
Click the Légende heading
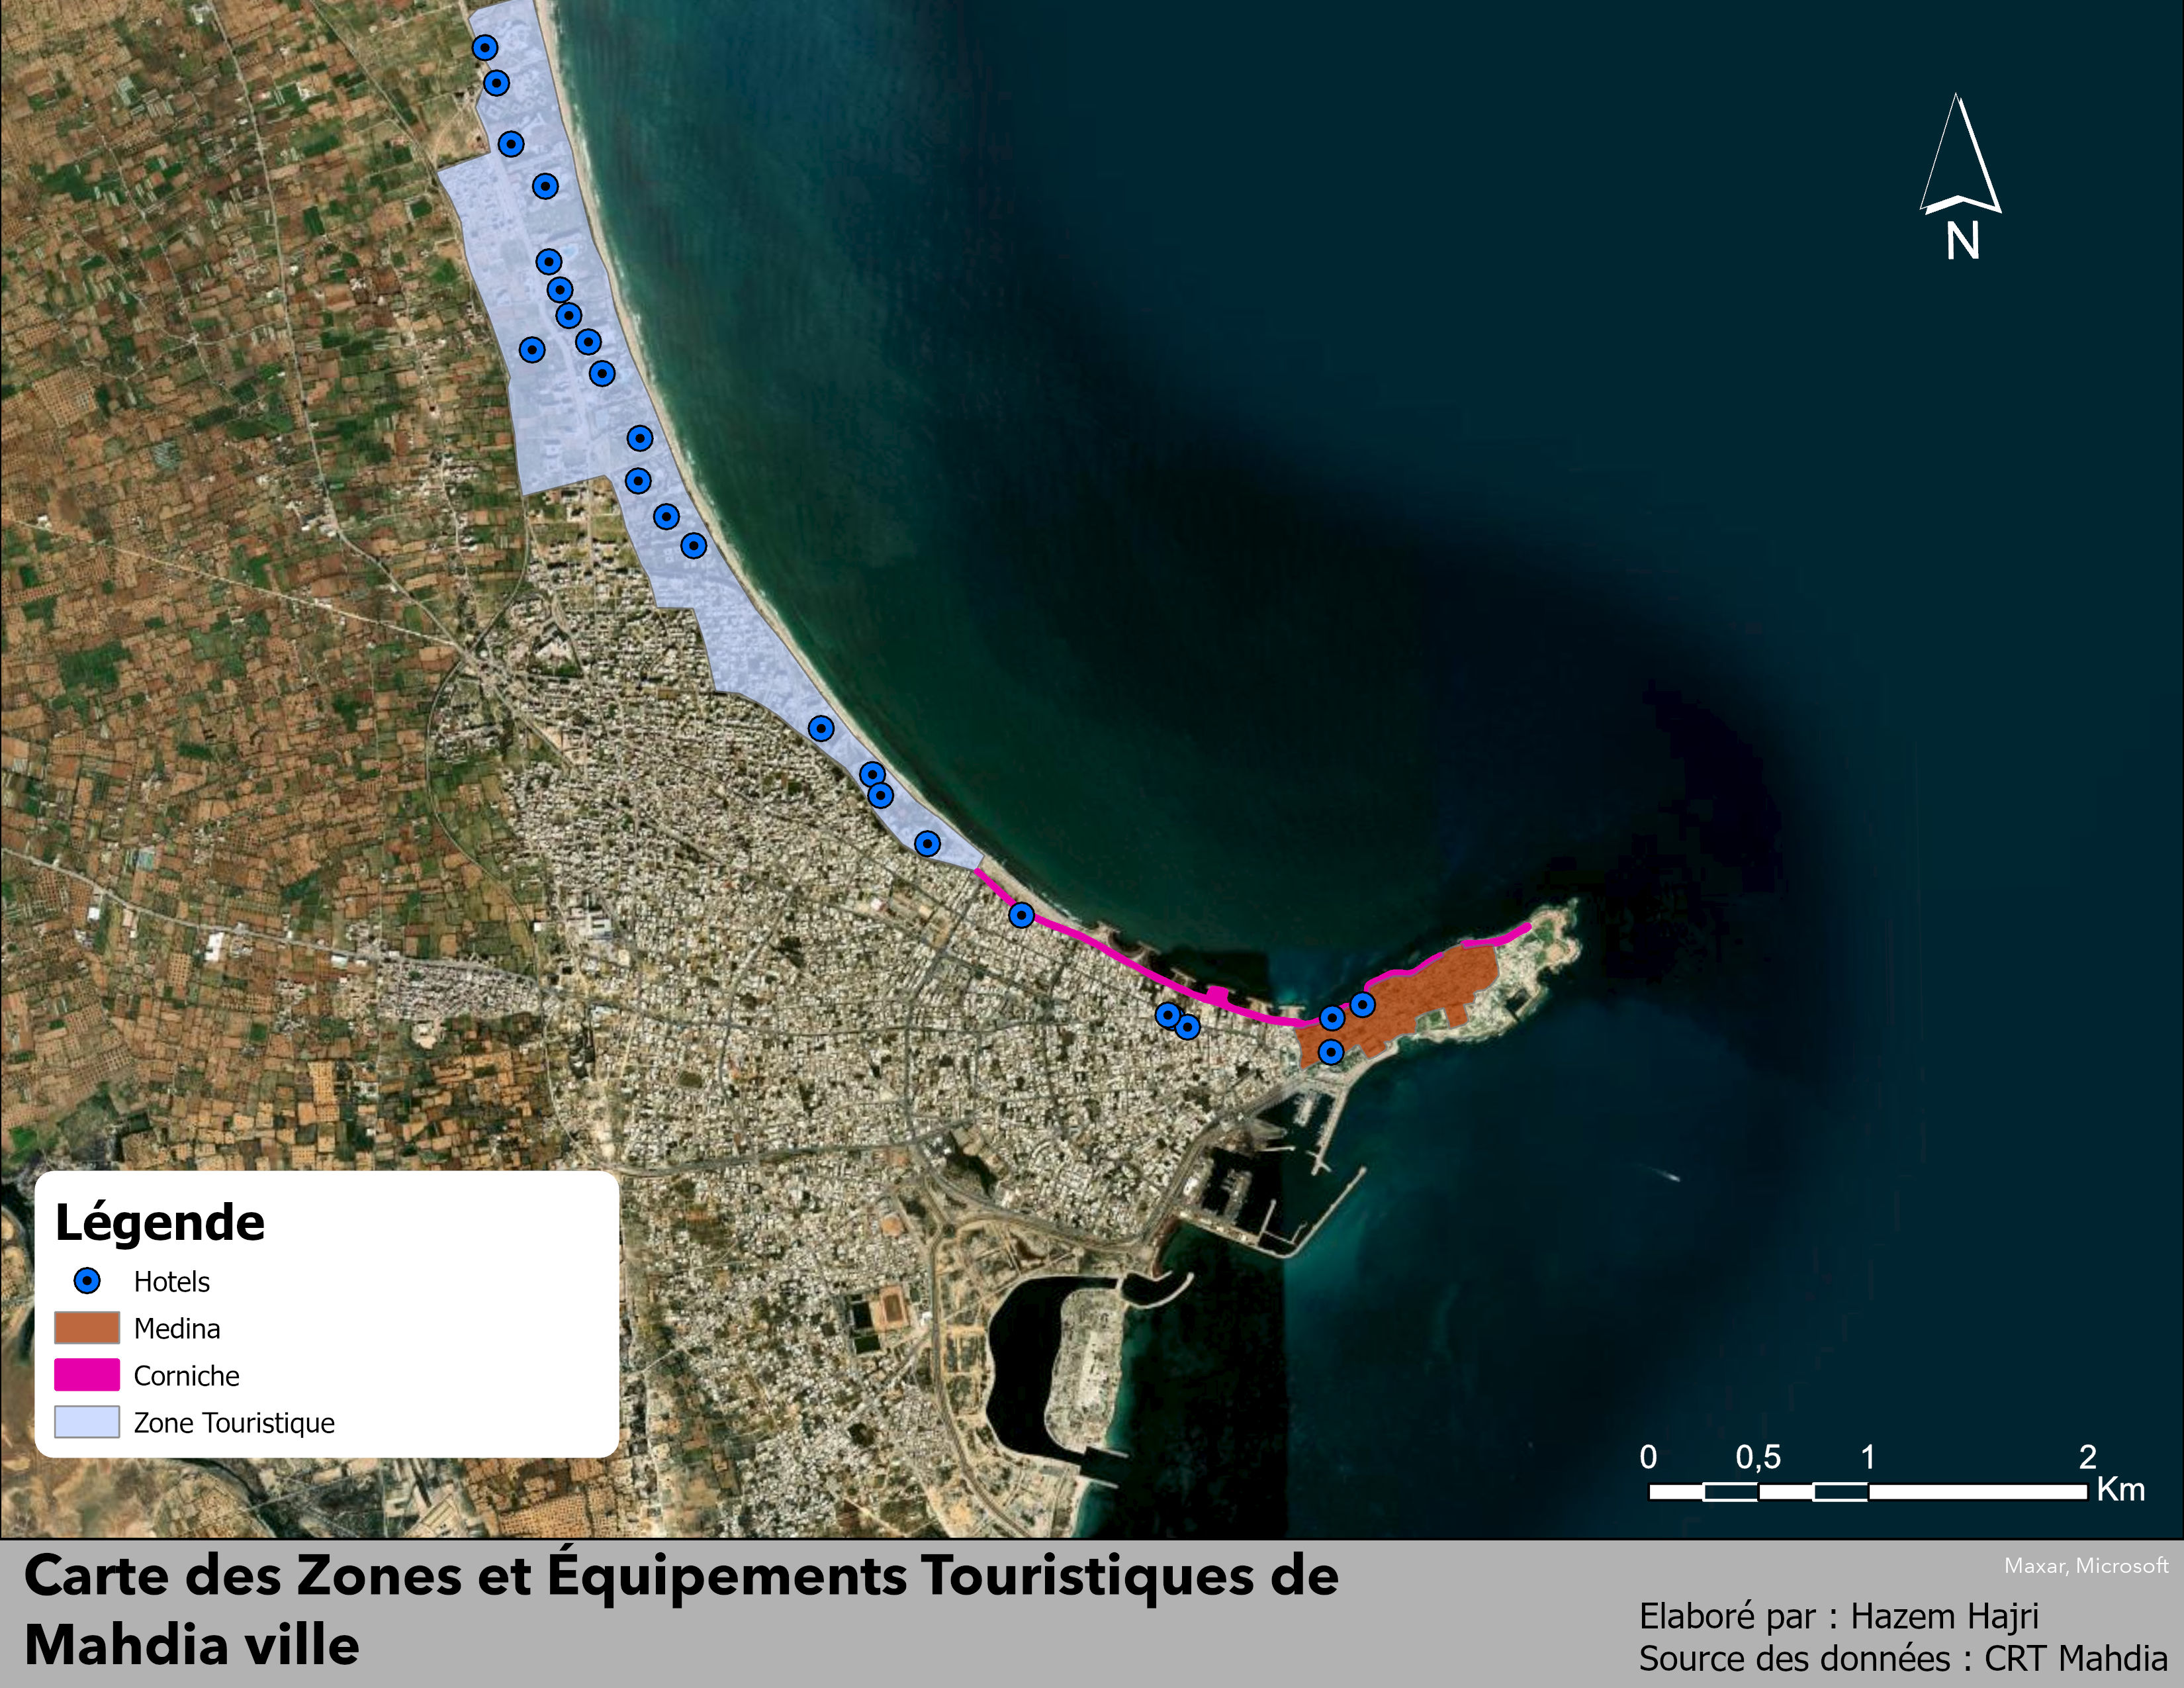coord(160,1222)
